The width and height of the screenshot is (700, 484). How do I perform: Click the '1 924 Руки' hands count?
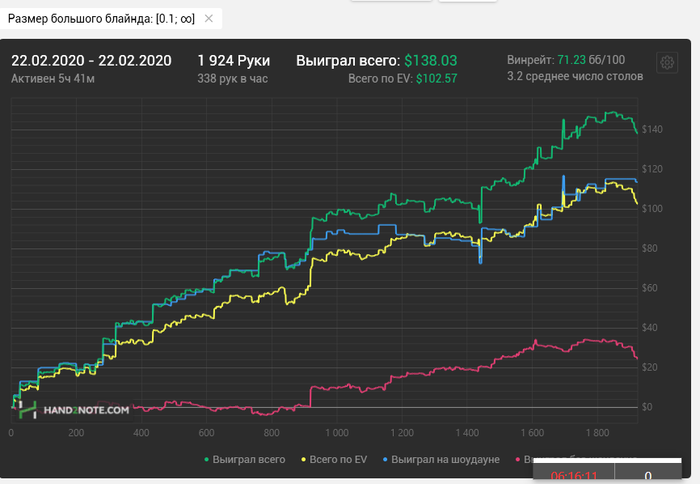click(x=233, y=61)
